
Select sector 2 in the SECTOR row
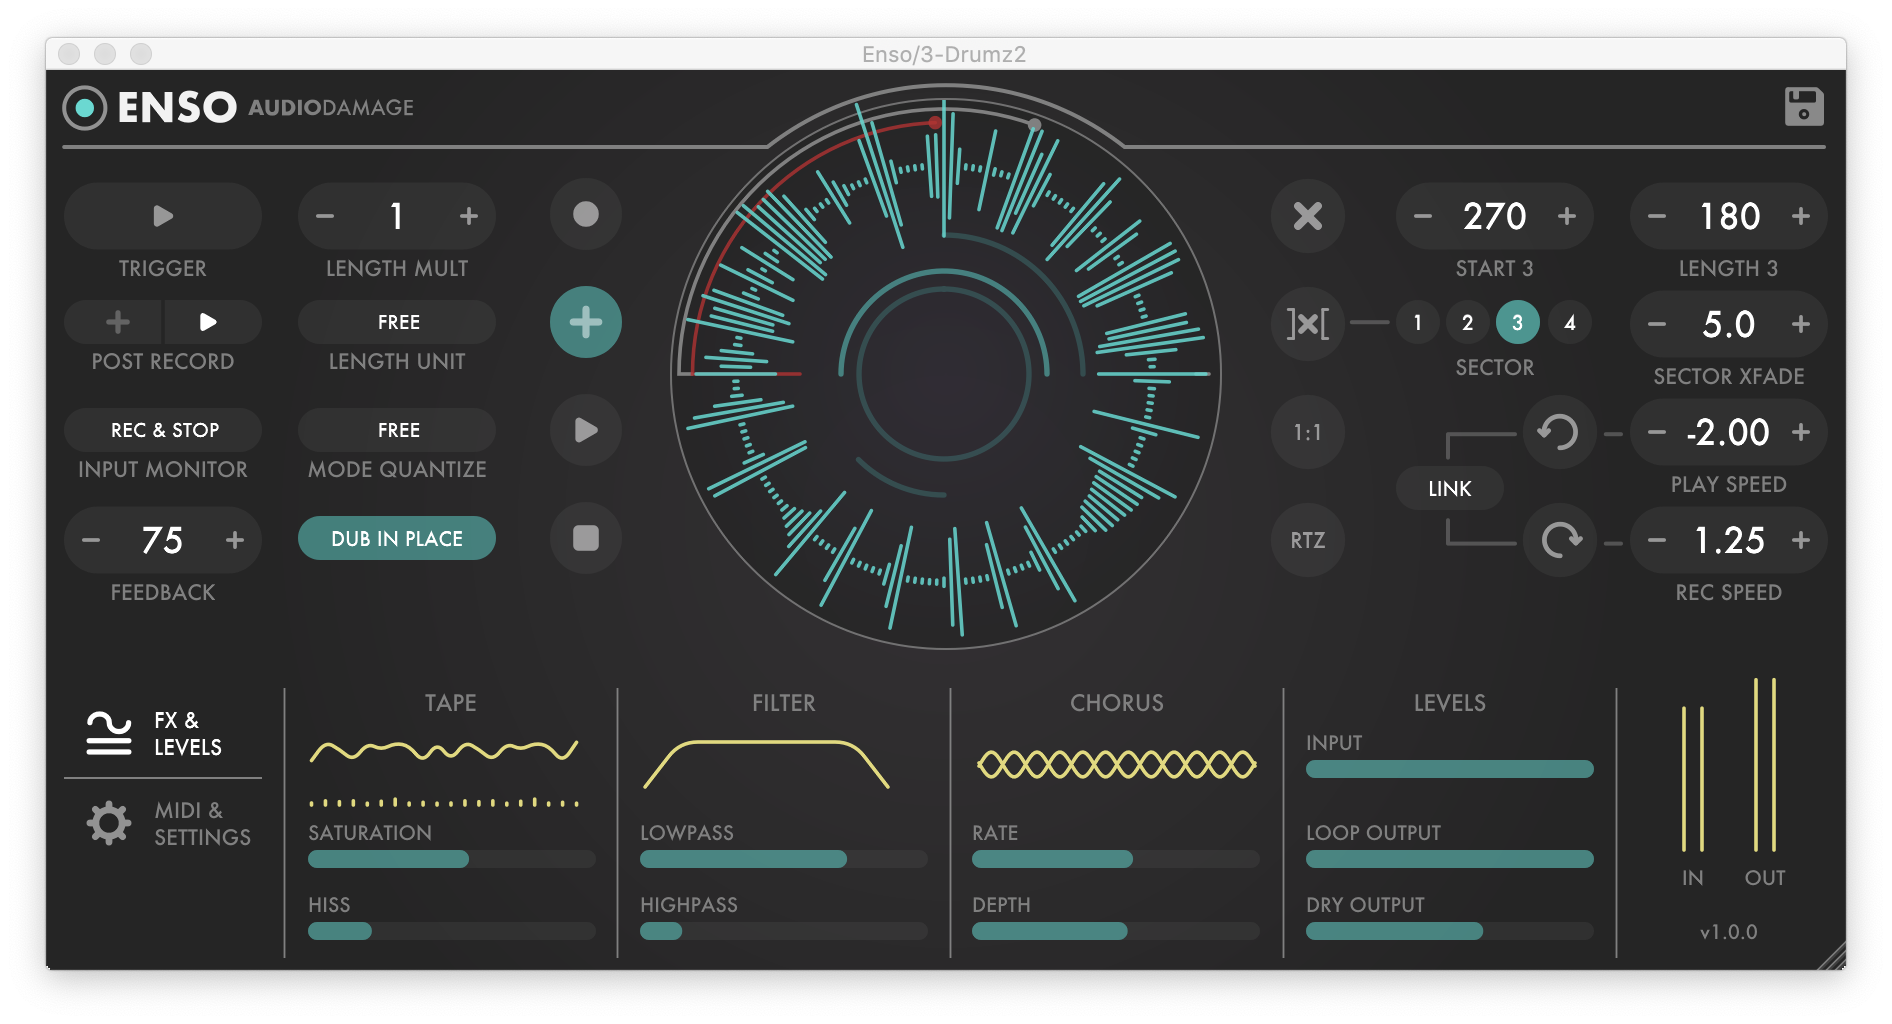coord(1468,323)
